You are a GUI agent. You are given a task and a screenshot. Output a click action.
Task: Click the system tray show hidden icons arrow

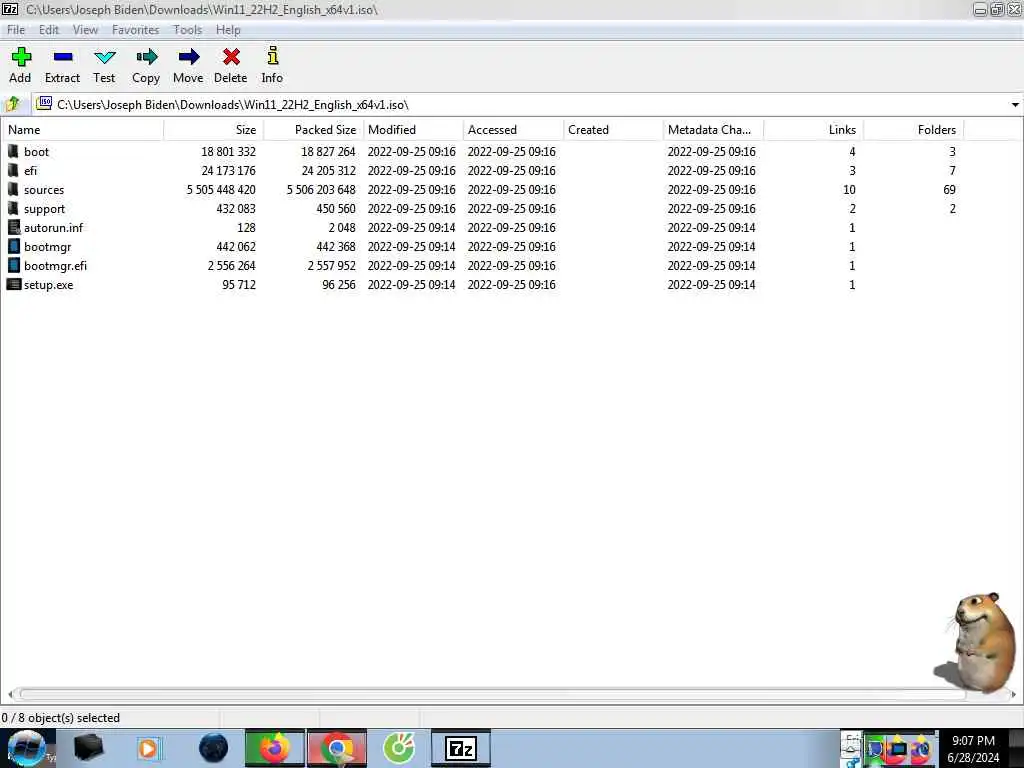(x=851, y=748)
